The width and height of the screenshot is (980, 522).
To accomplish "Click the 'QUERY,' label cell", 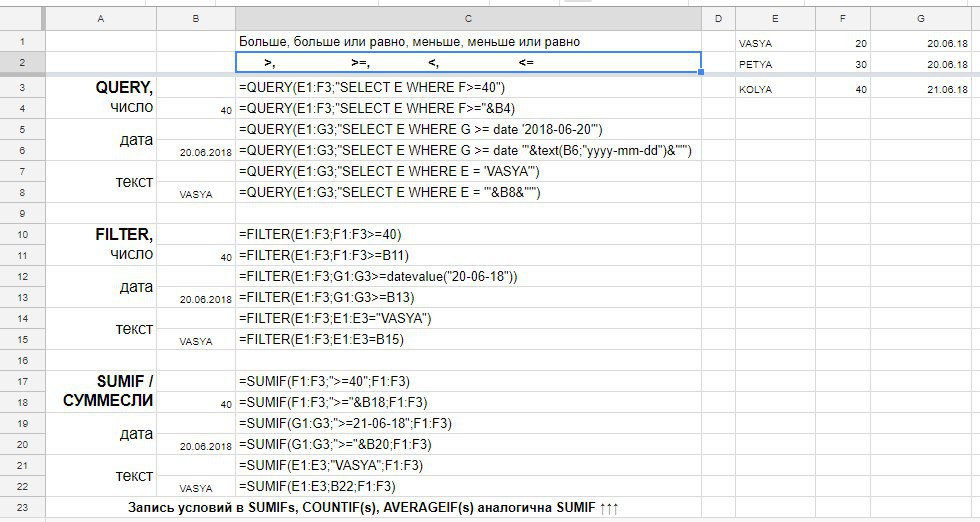I will [101, 88].
